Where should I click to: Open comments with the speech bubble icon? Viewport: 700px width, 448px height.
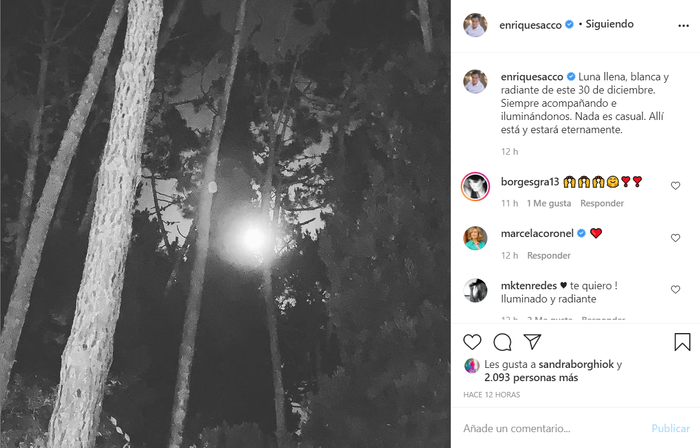(503, 342)
